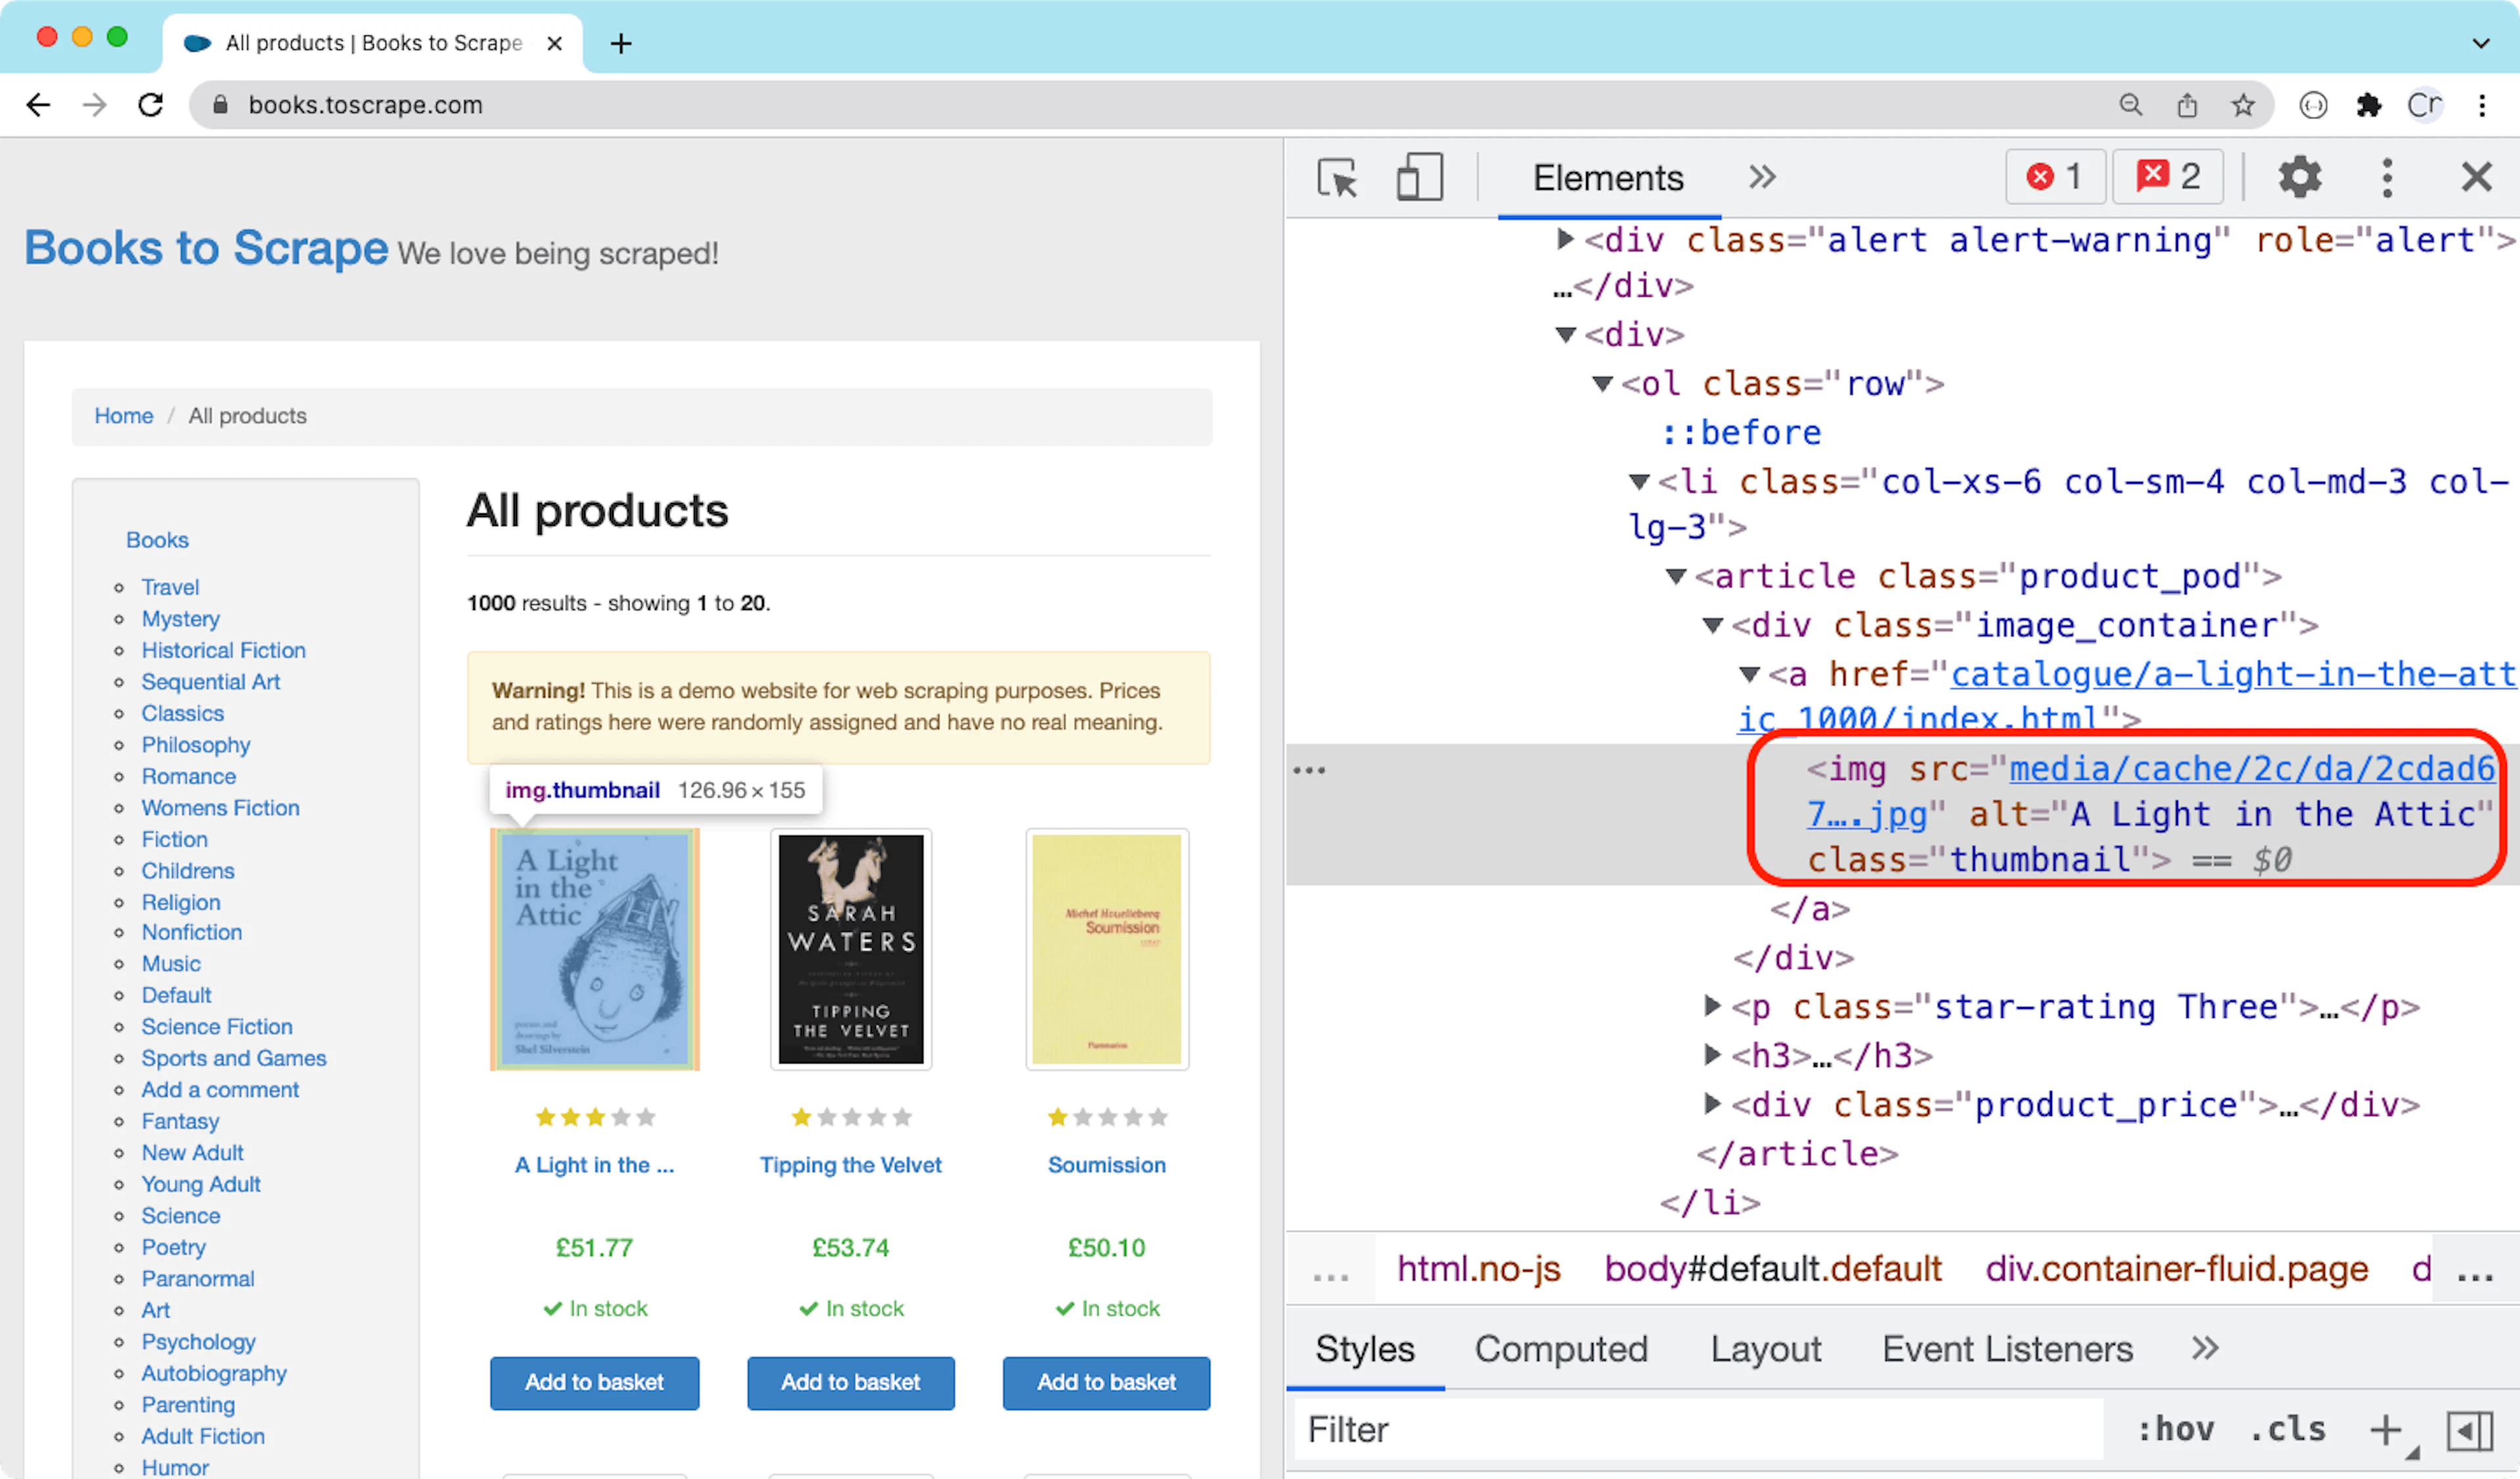Screen dimensions: 2520x1479
Task: Go back with the browser back arrow
Action: [38, 105]
